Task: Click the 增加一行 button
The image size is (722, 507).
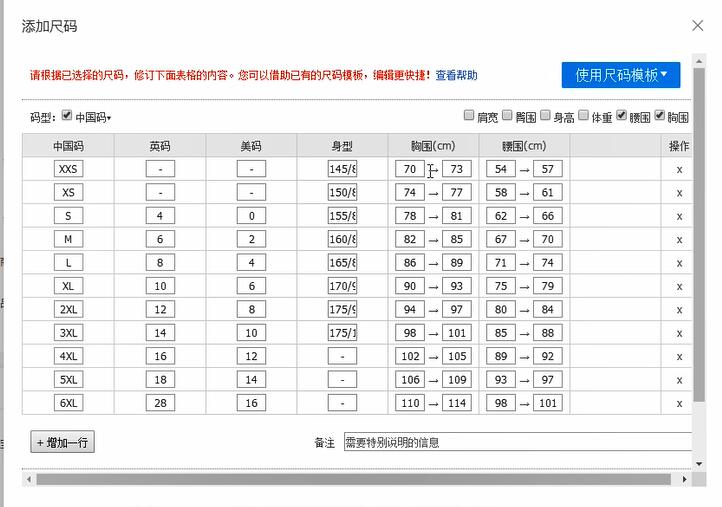Action: (63, 442)
